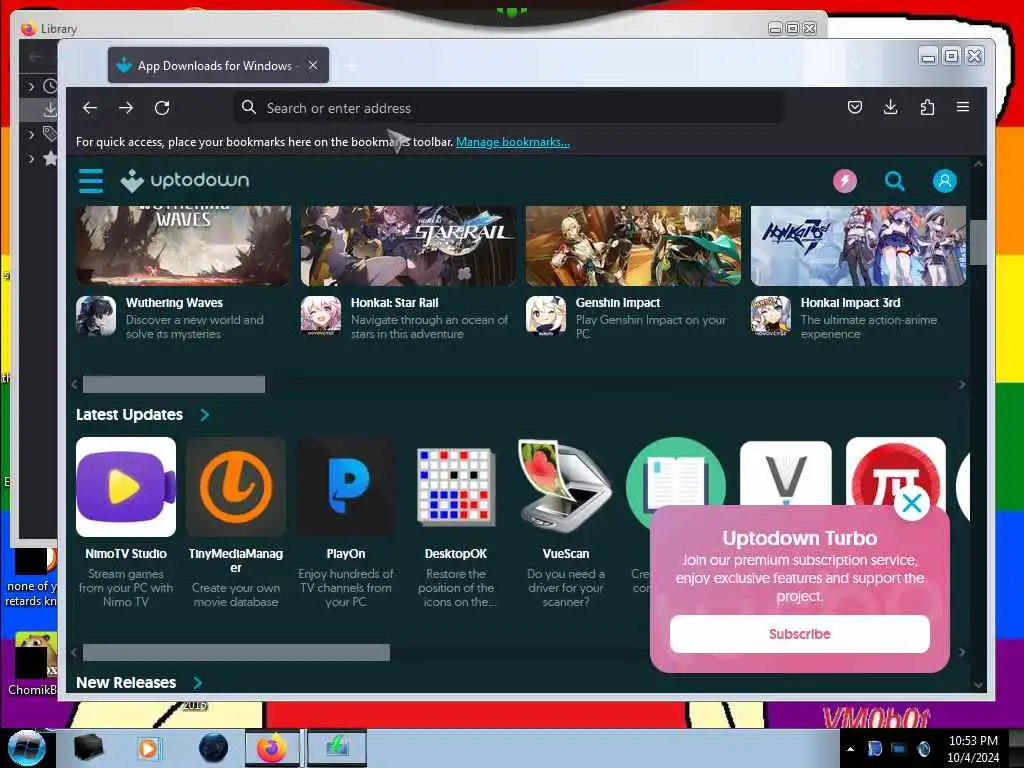Open the Honkai: Star Rail app icon
Screen dimensions: 1024x768
[x=321, y=316]
